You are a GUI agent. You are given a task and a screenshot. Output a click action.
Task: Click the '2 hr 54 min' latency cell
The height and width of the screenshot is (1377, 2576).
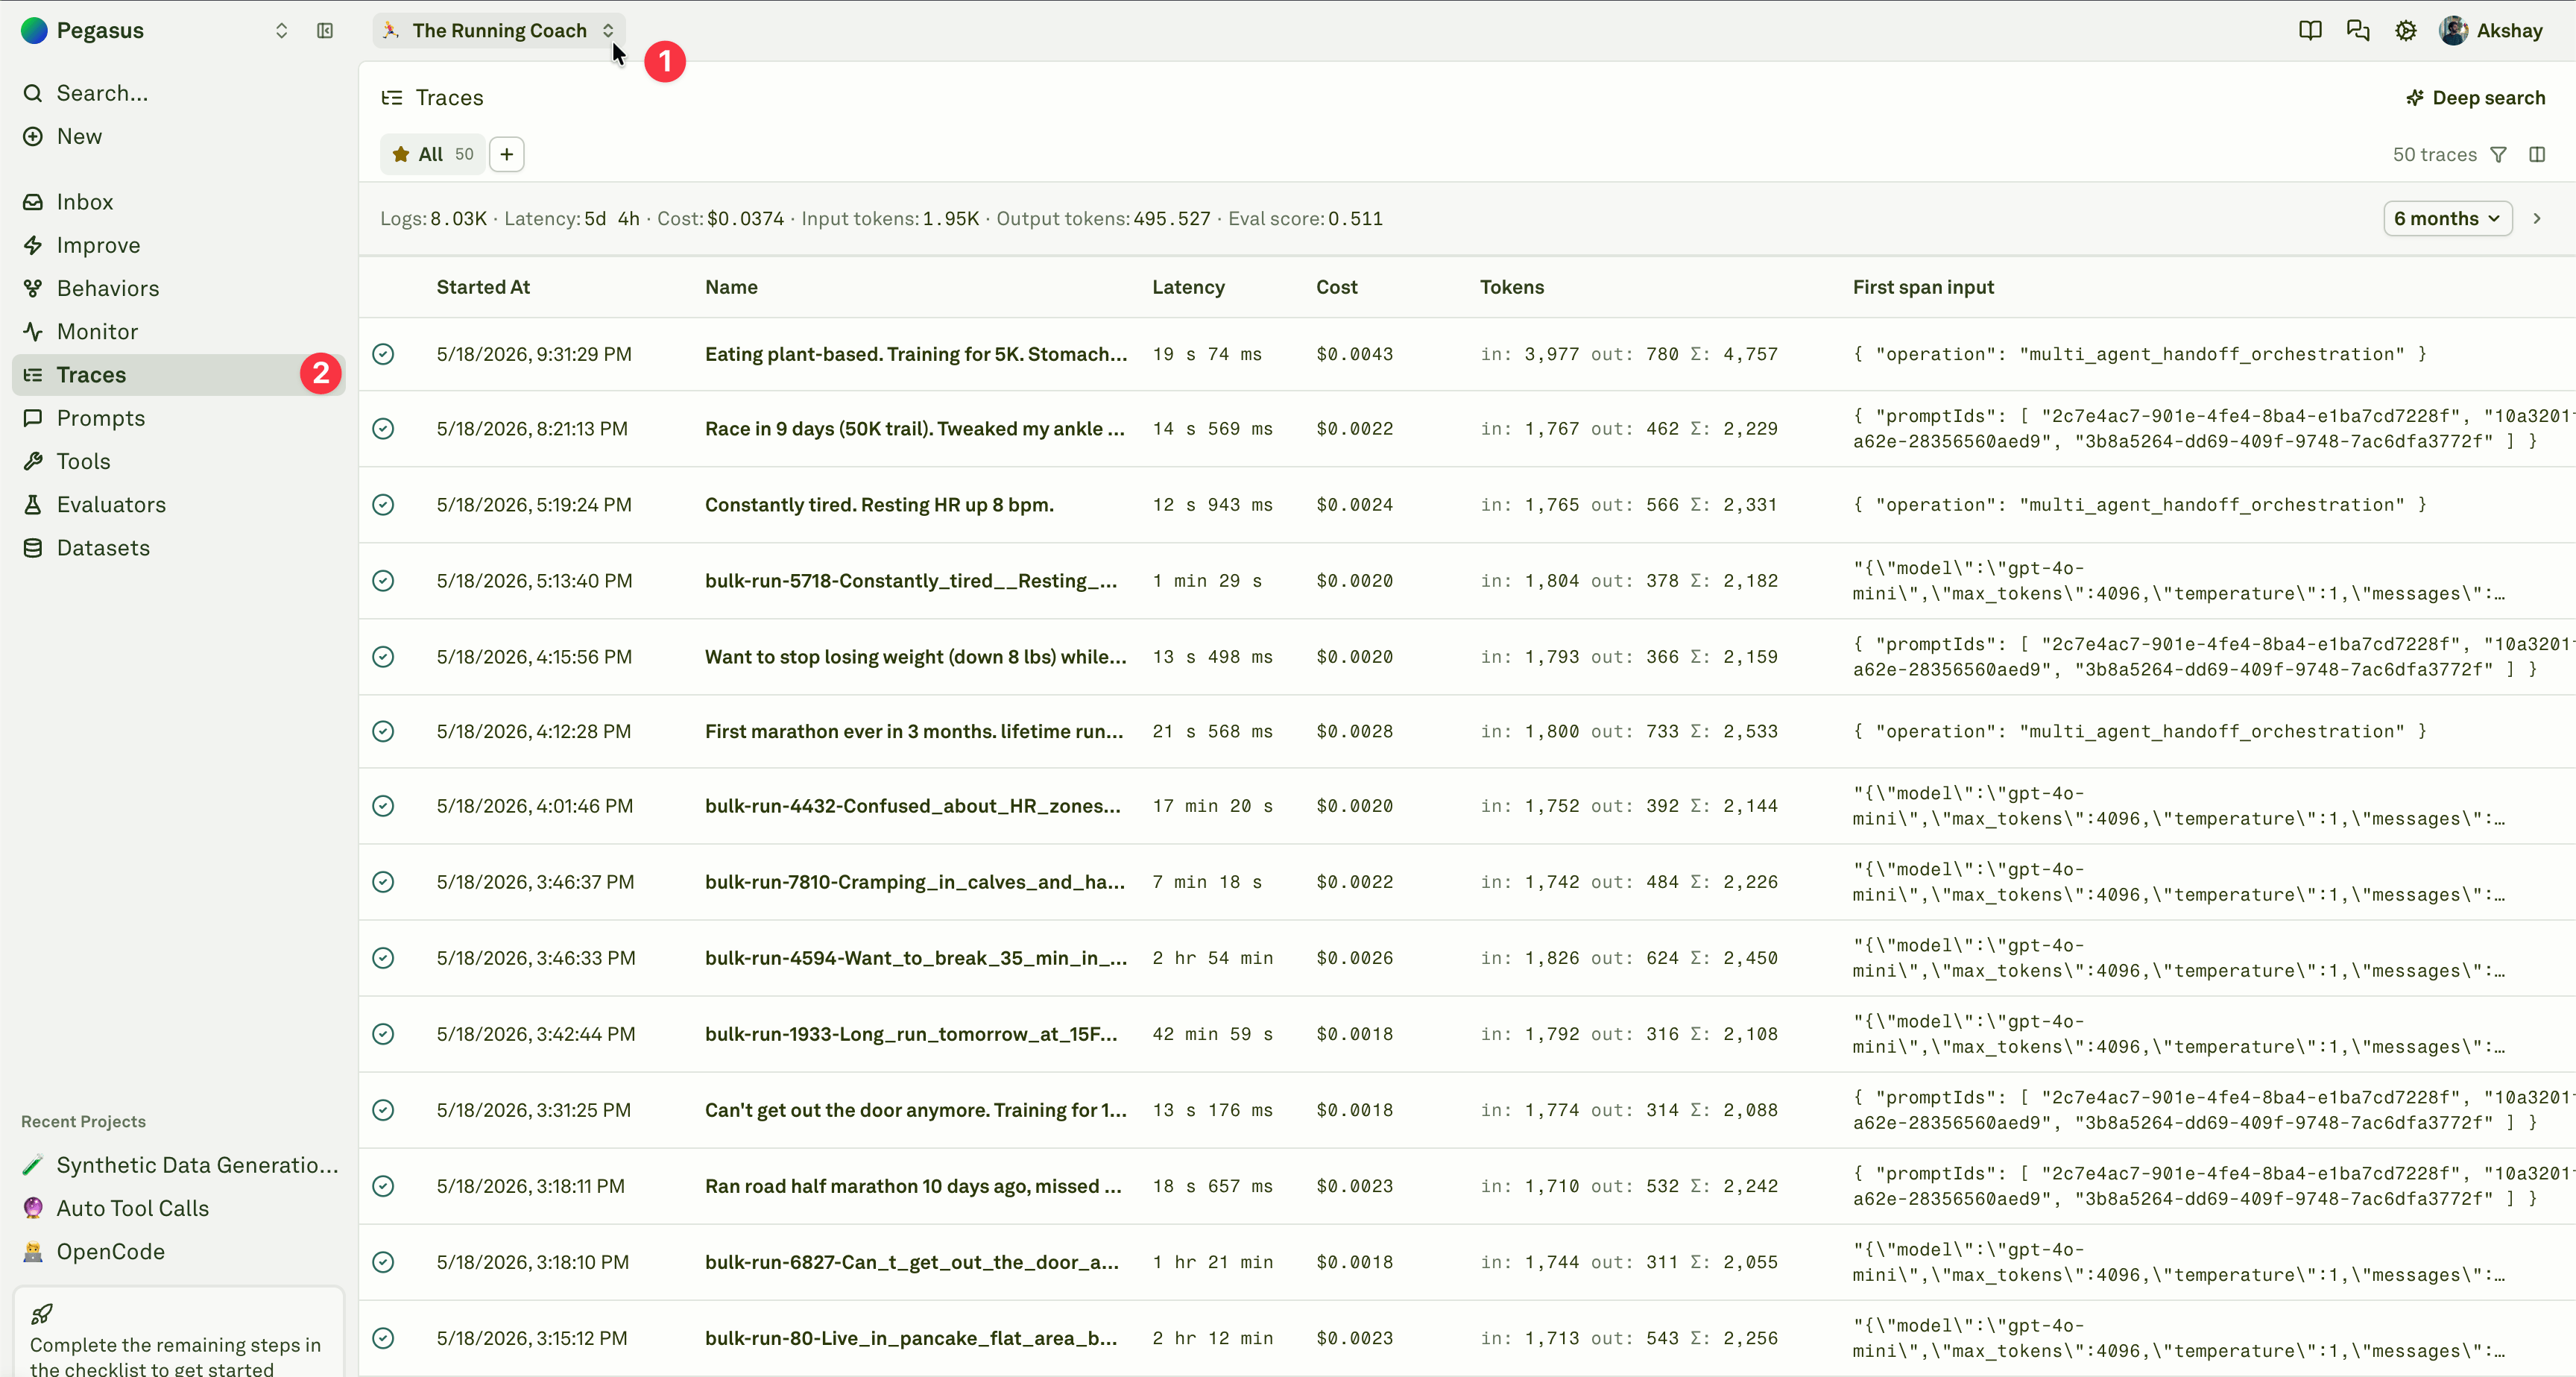click(1212, 958)
